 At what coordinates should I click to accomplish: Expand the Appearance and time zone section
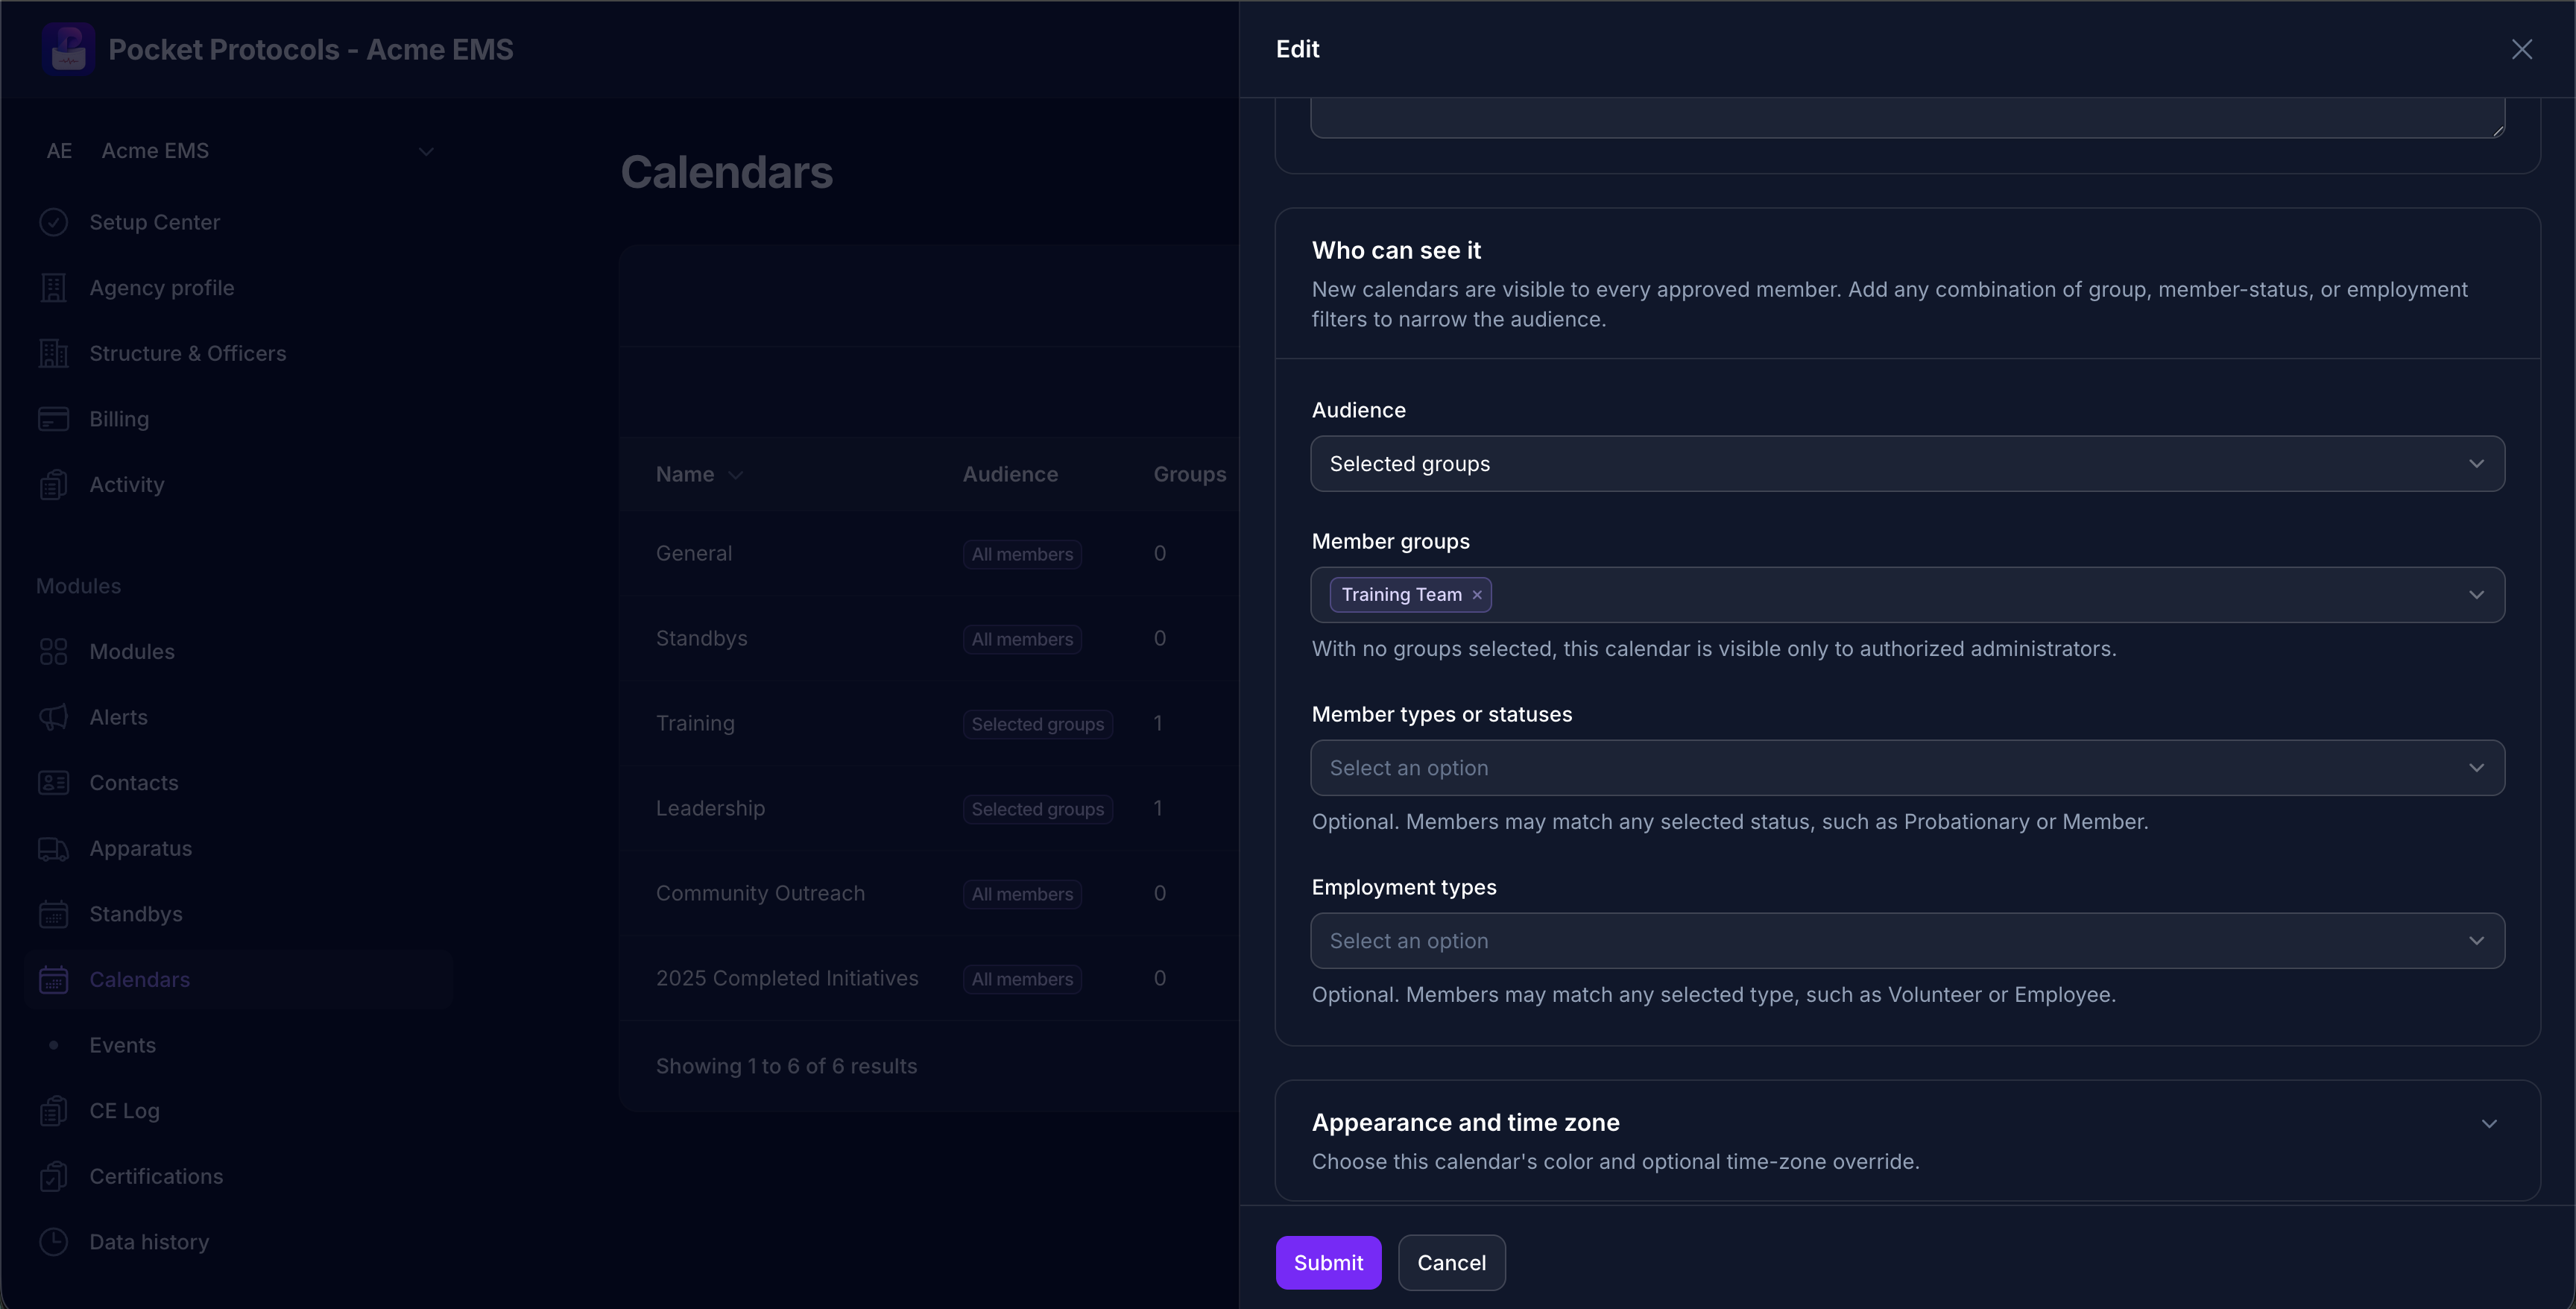tap(2489, 1124)
